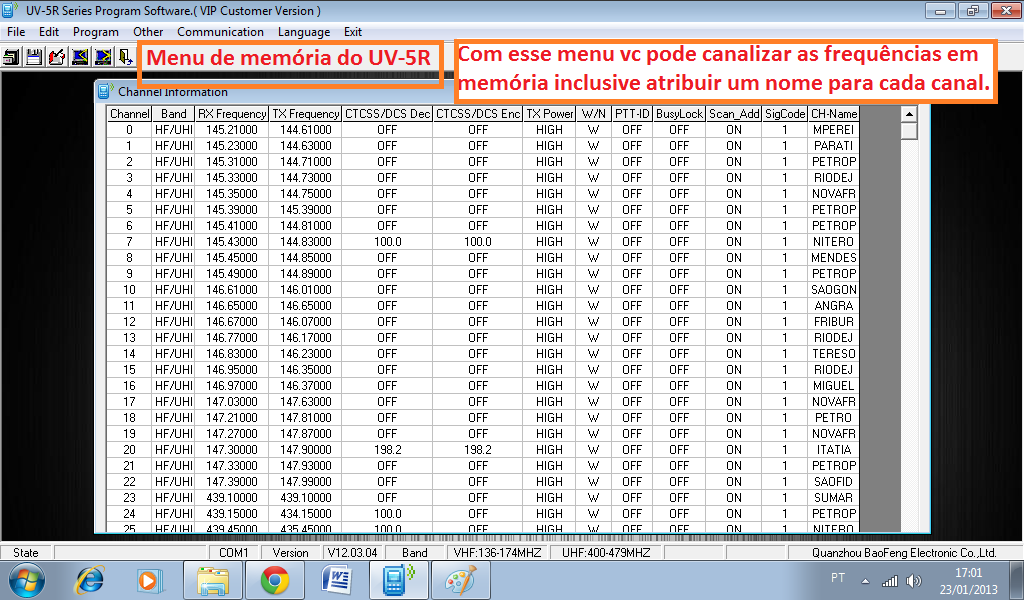Disable Scan_Add on channel 5
This screenshot has width=1024, height=600.
(x=733, y=211)
